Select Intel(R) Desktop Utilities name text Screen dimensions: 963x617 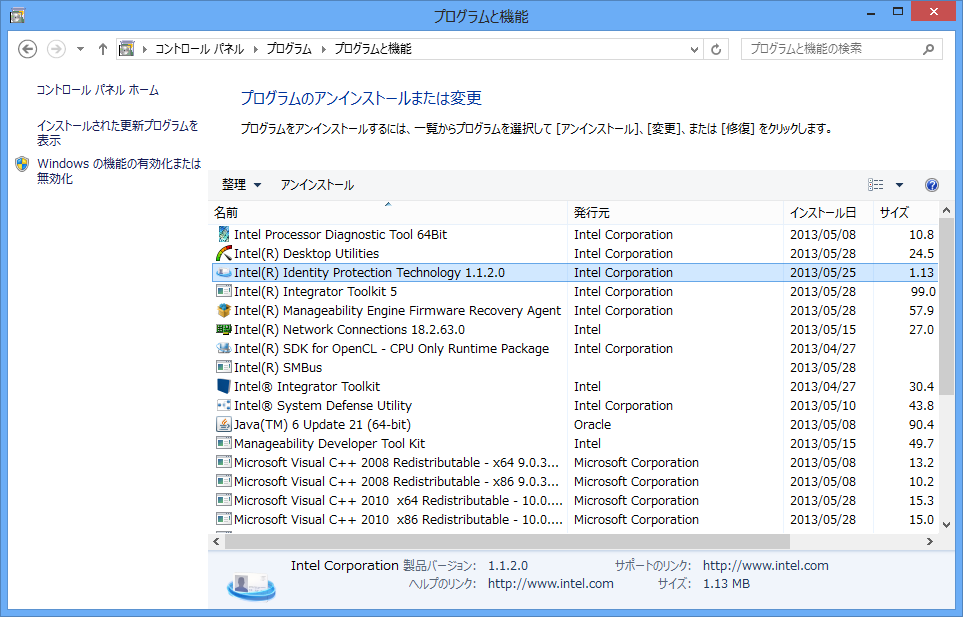(306, 254)
